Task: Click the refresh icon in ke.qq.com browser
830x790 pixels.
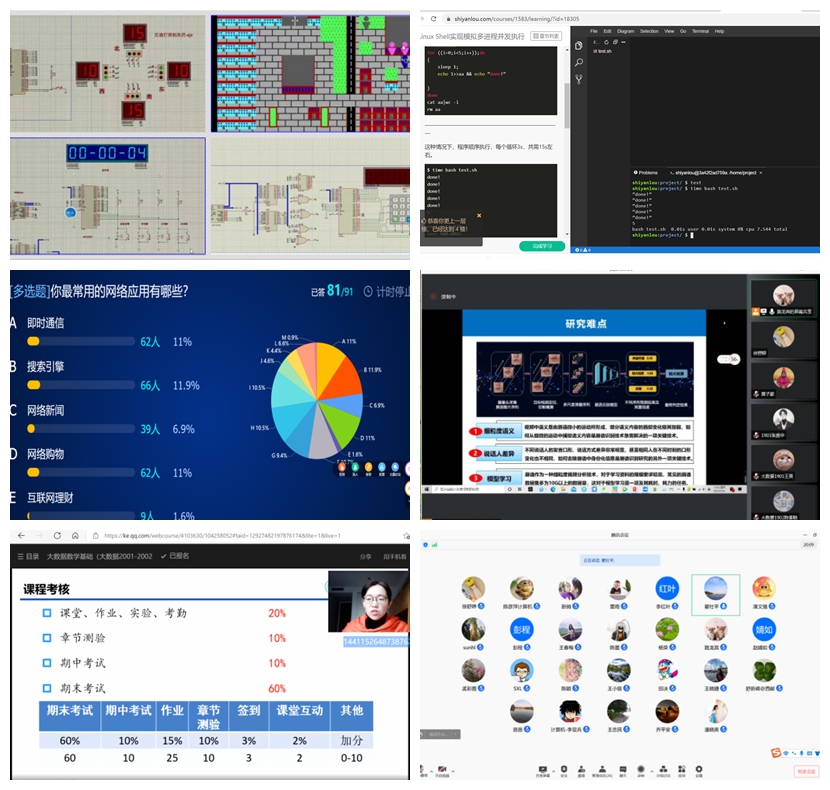Action: point(56,535)
